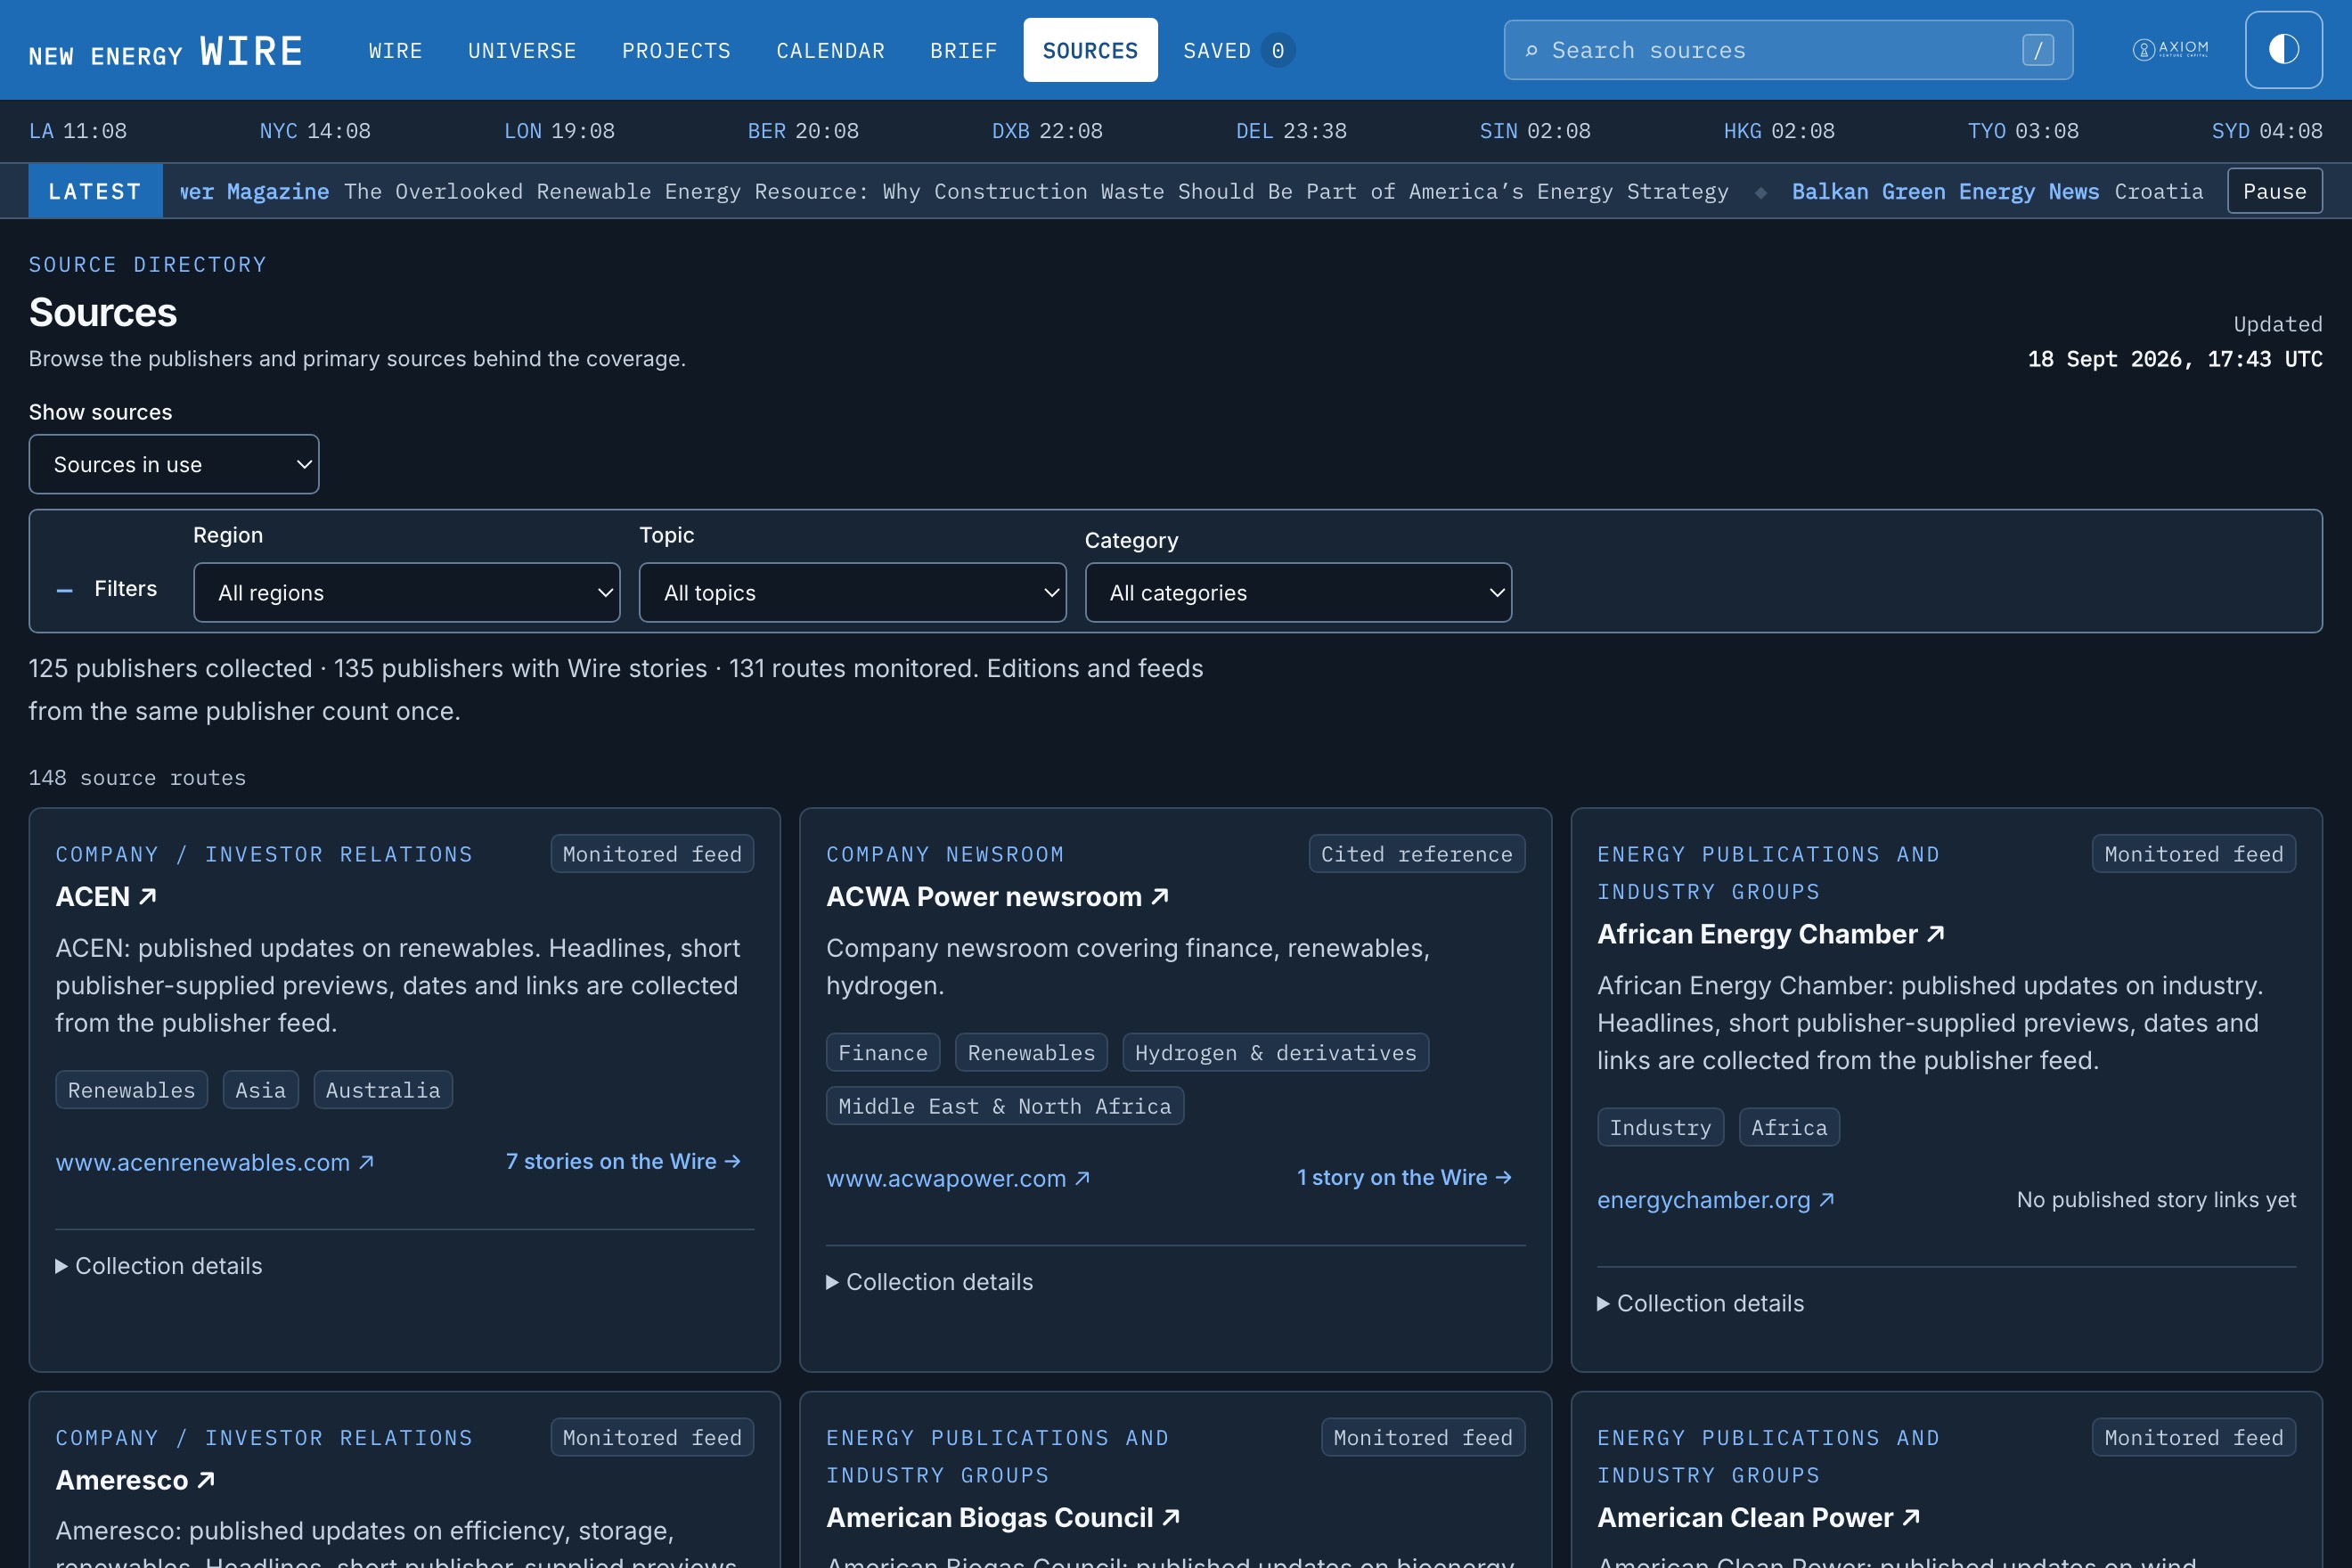Click external arrow beside American Biogas Council

pyautogui.click(x=1171, y=1516)
